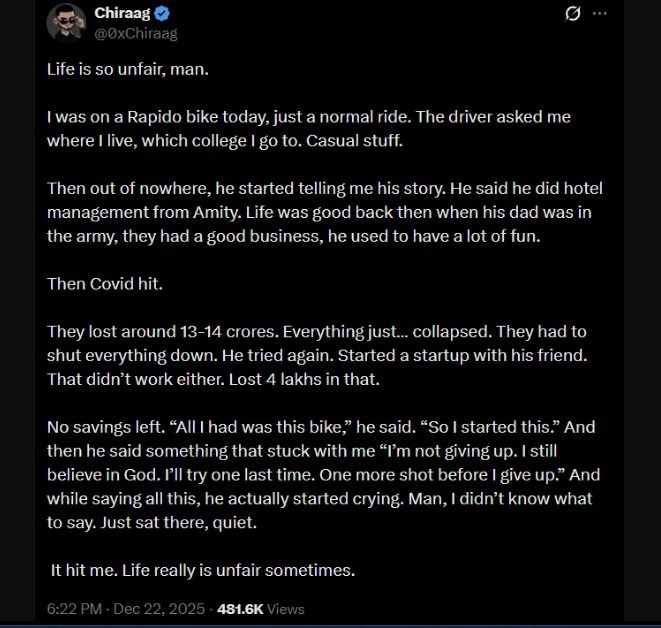Click the closing line "It hit me."
This screenshot has height=628, width=661.
pos(85,570)
